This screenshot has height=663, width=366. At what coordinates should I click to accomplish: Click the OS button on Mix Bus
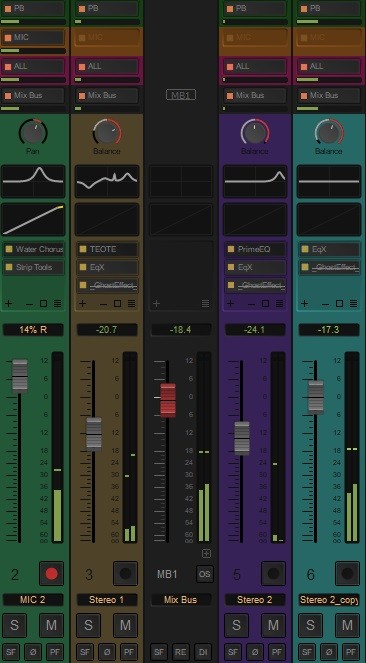pos(205,574)
